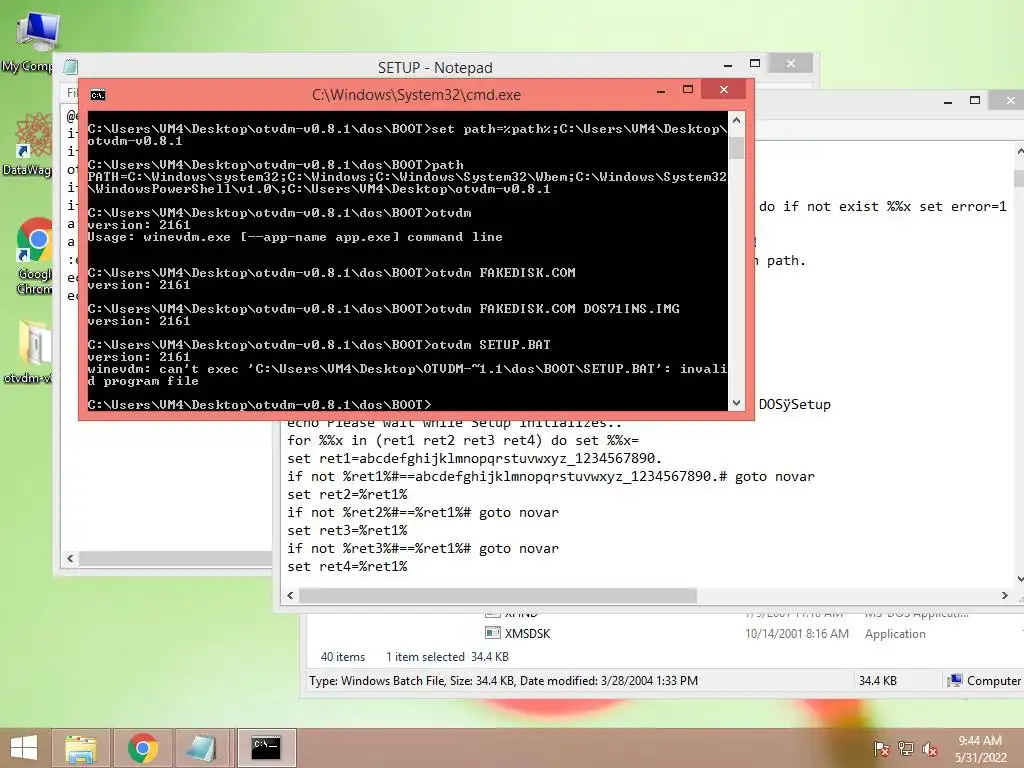
Task: Click the 'Application' type cell for XMSDSK
Action: coord(895,633)
